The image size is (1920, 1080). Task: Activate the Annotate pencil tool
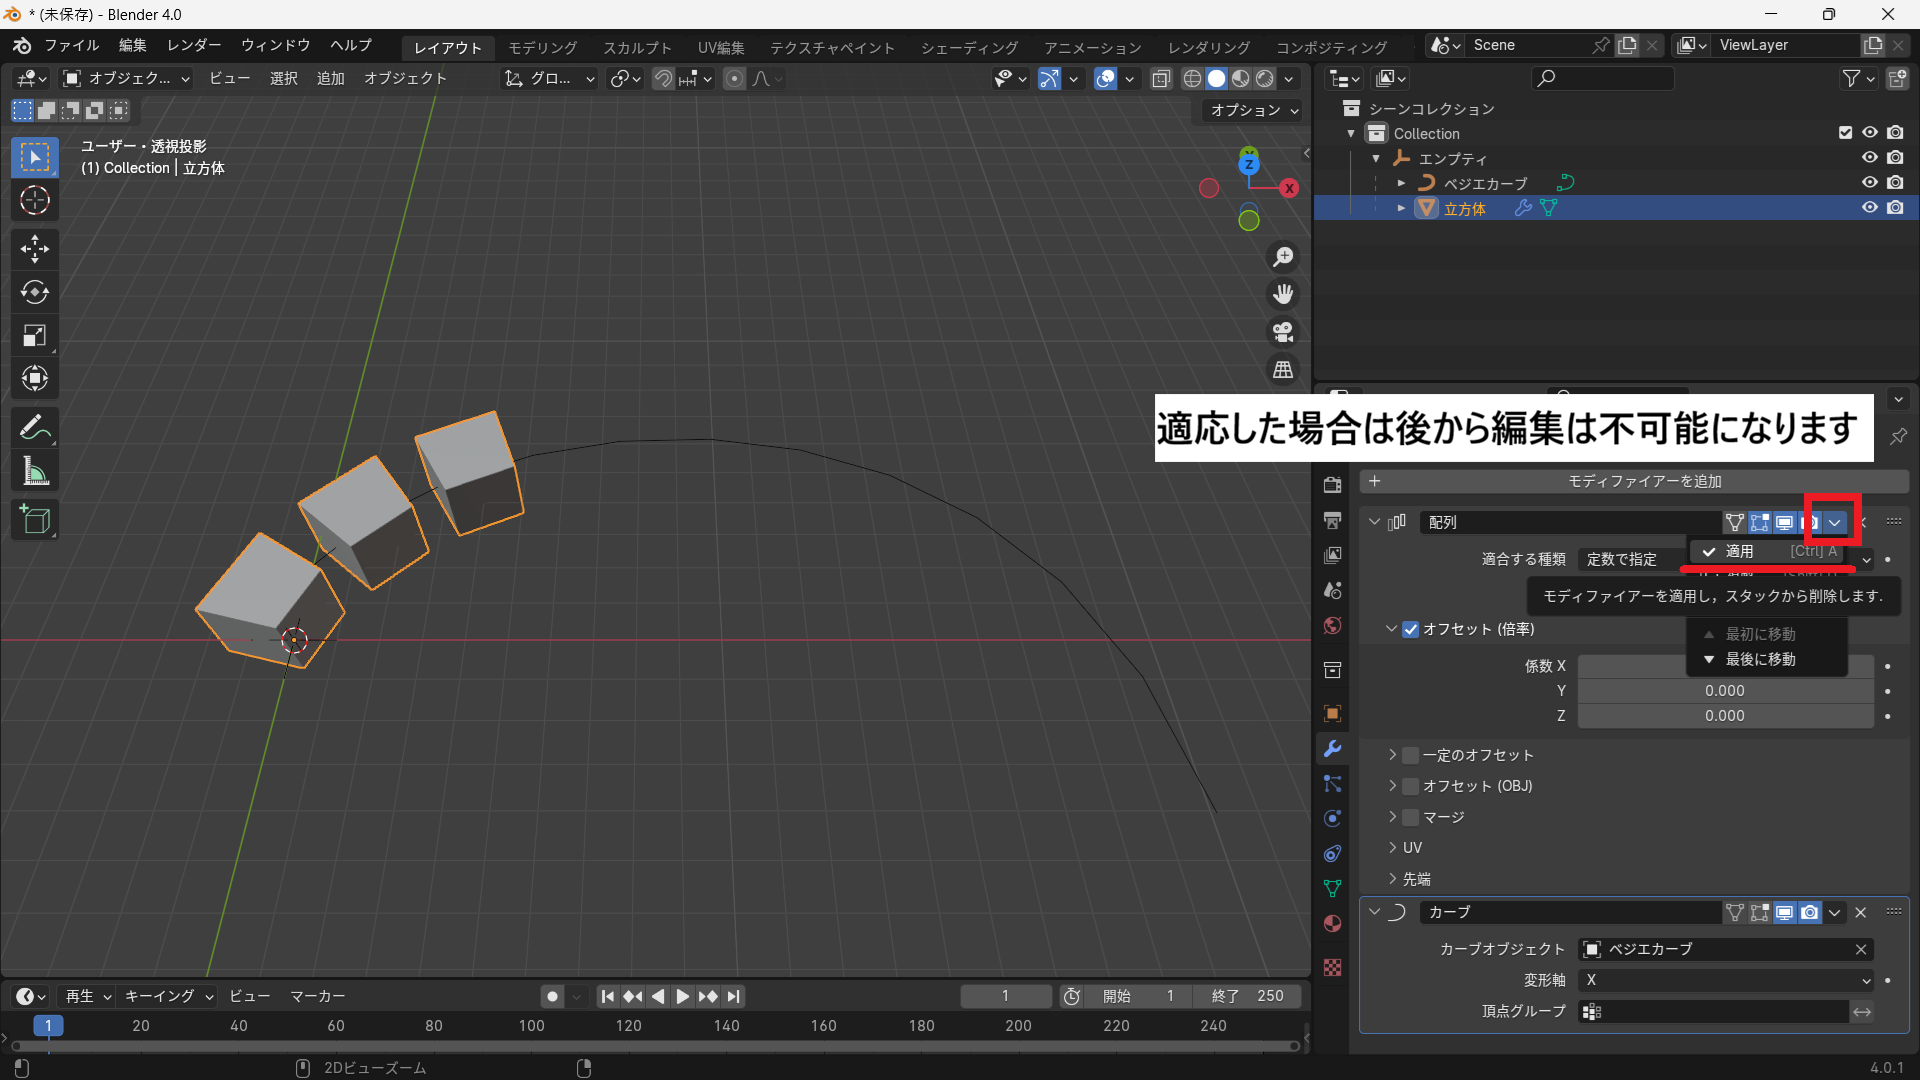point(35,428)
